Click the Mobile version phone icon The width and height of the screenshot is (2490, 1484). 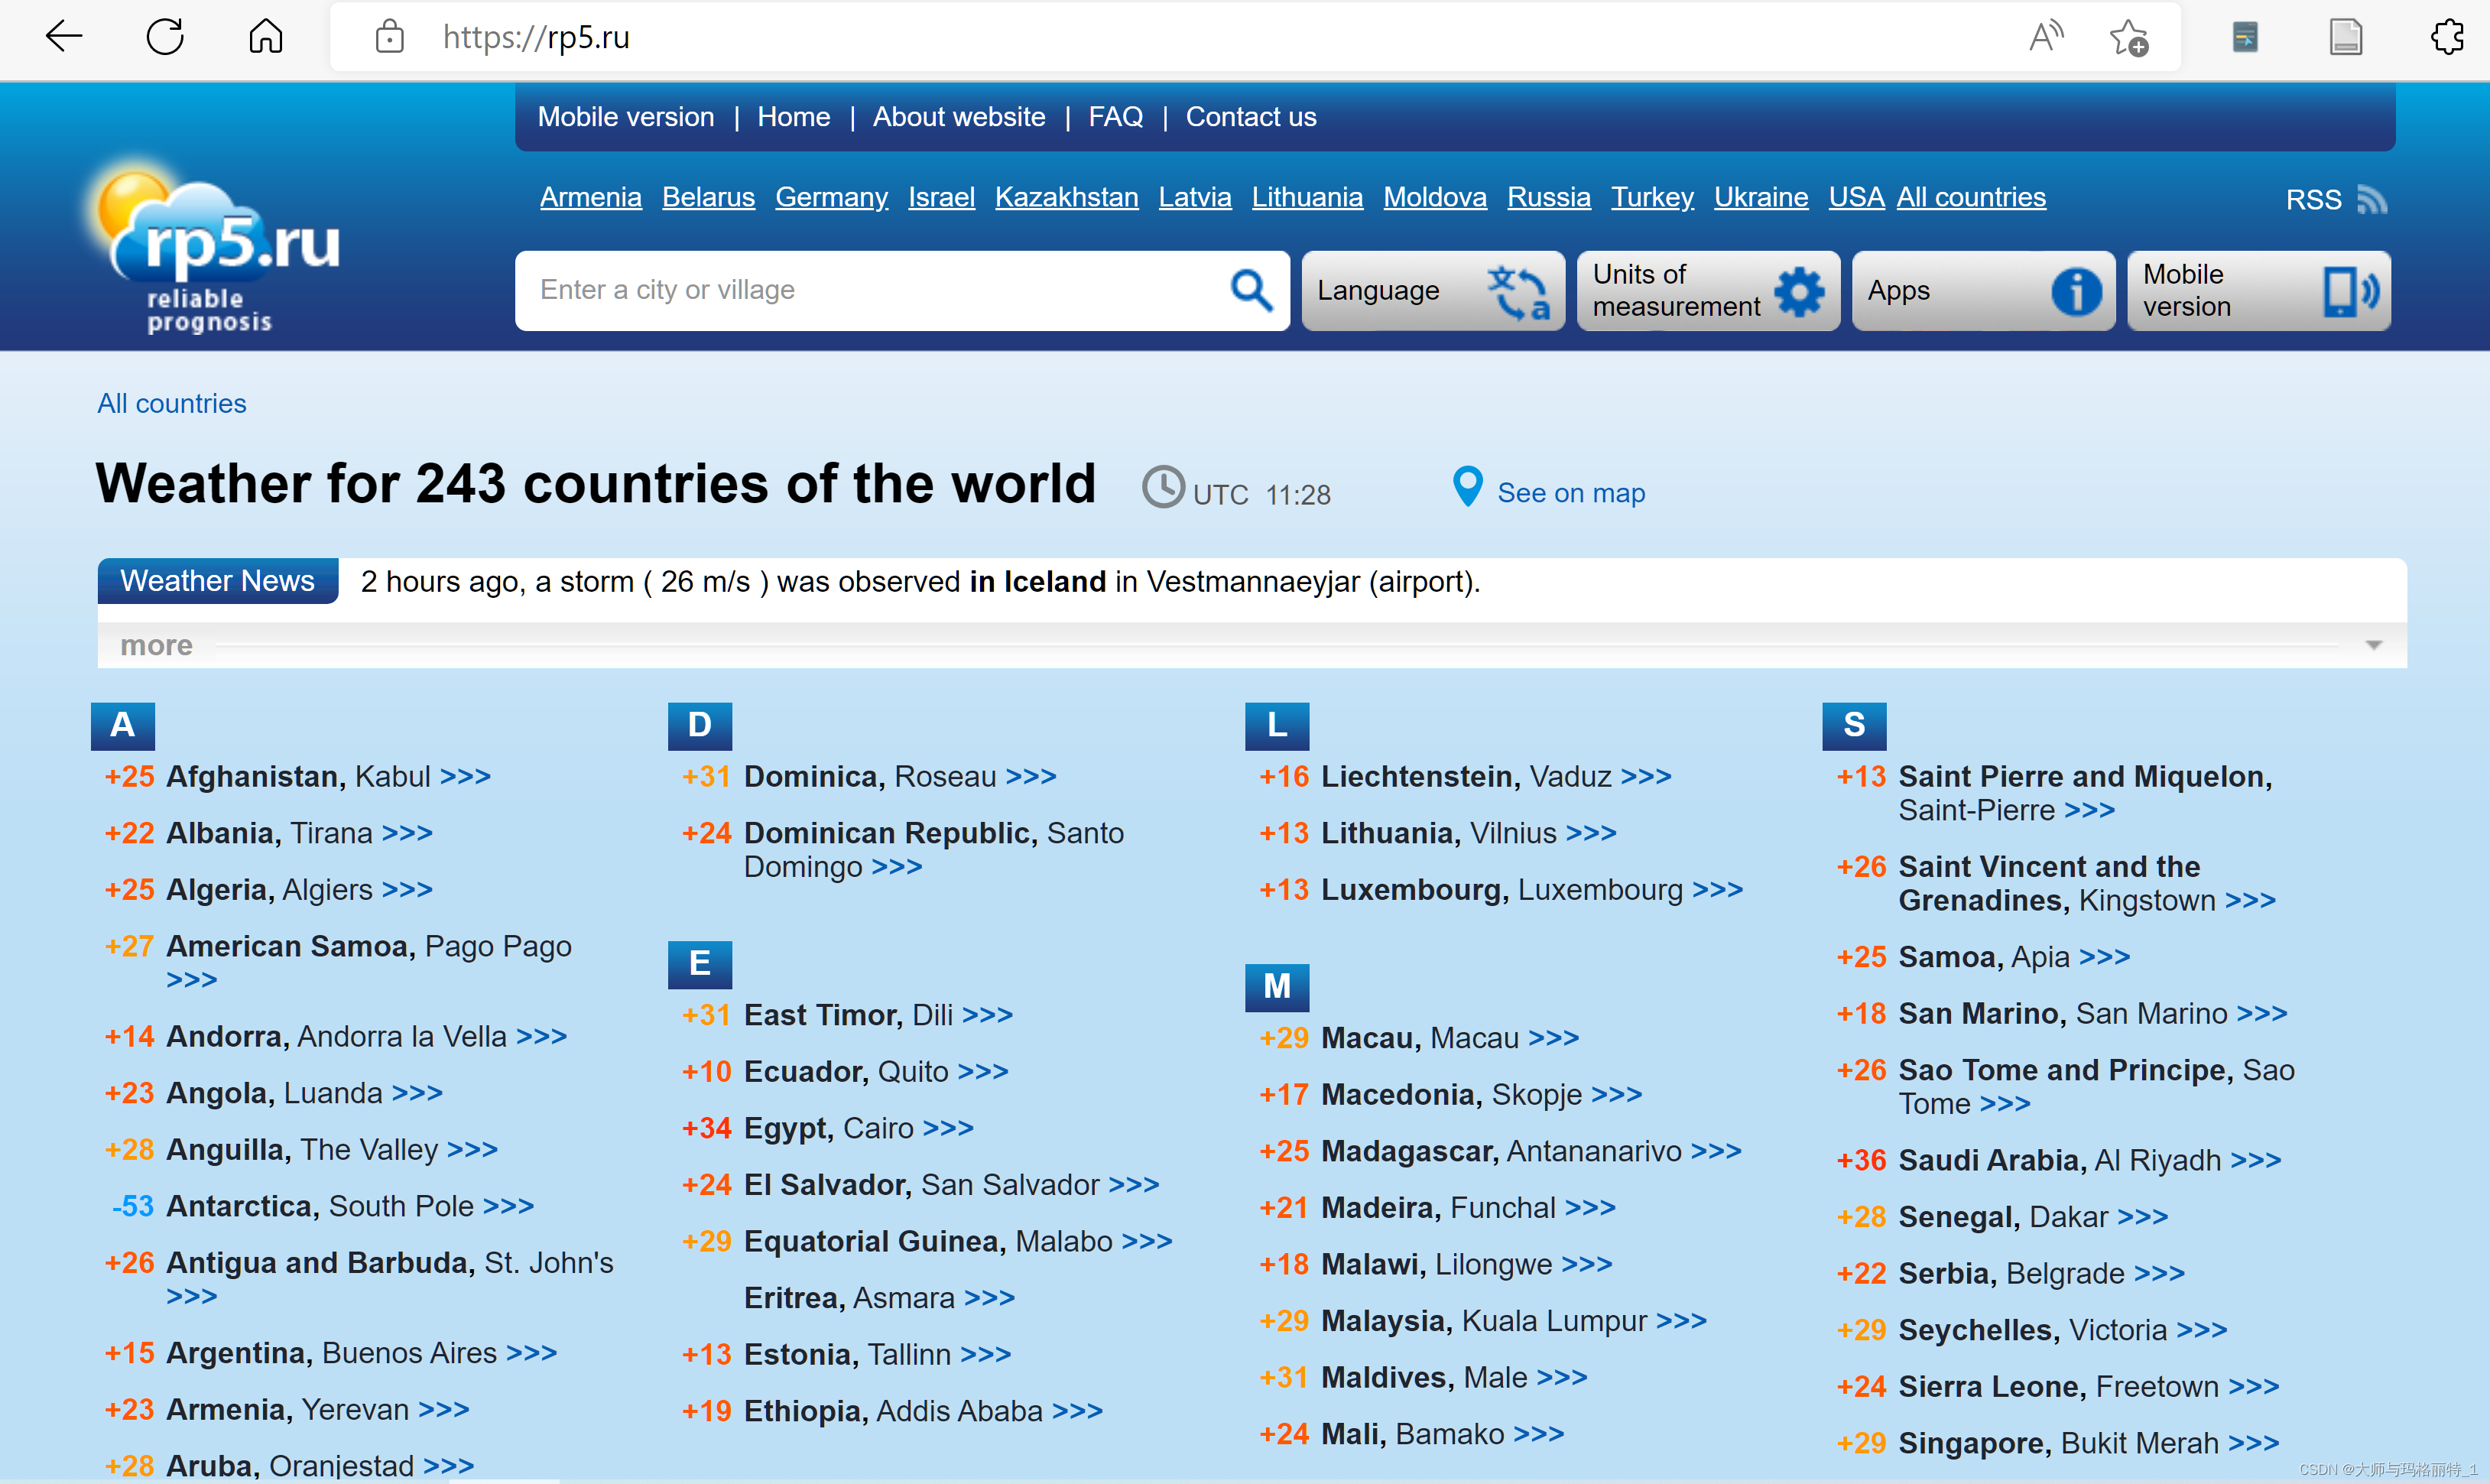tap(2350, 291)
